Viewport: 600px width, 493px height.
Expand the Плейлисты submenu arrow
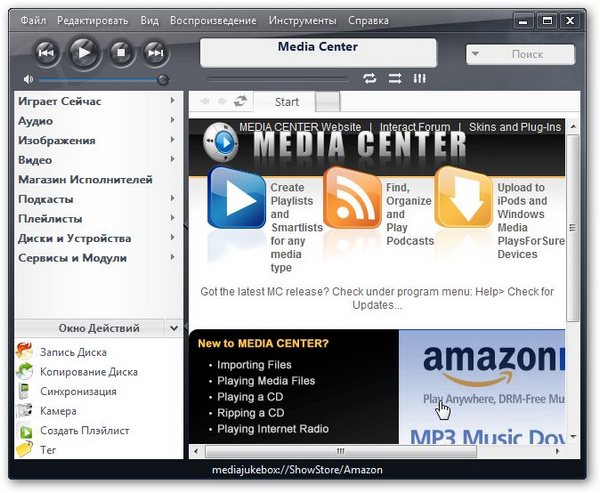pos(173,218)
